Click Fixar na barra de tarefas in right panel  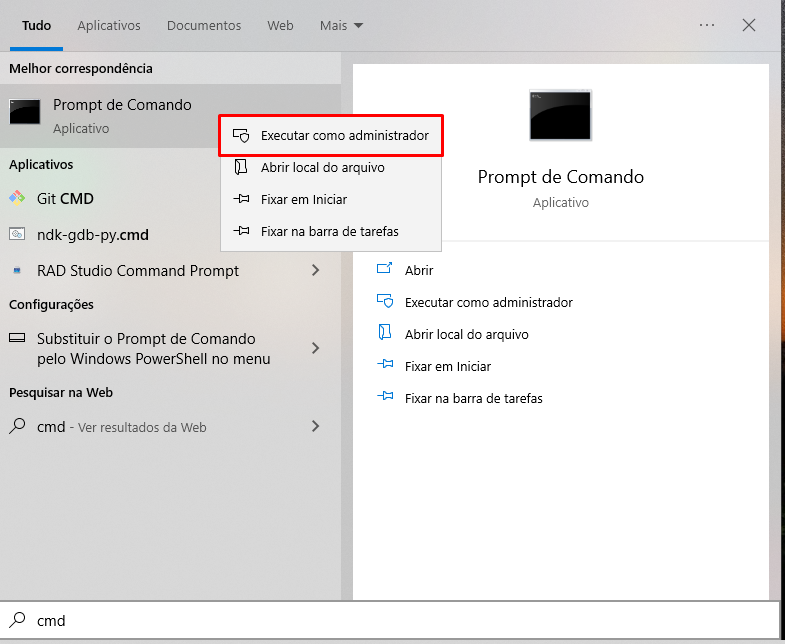click(474, 399)
